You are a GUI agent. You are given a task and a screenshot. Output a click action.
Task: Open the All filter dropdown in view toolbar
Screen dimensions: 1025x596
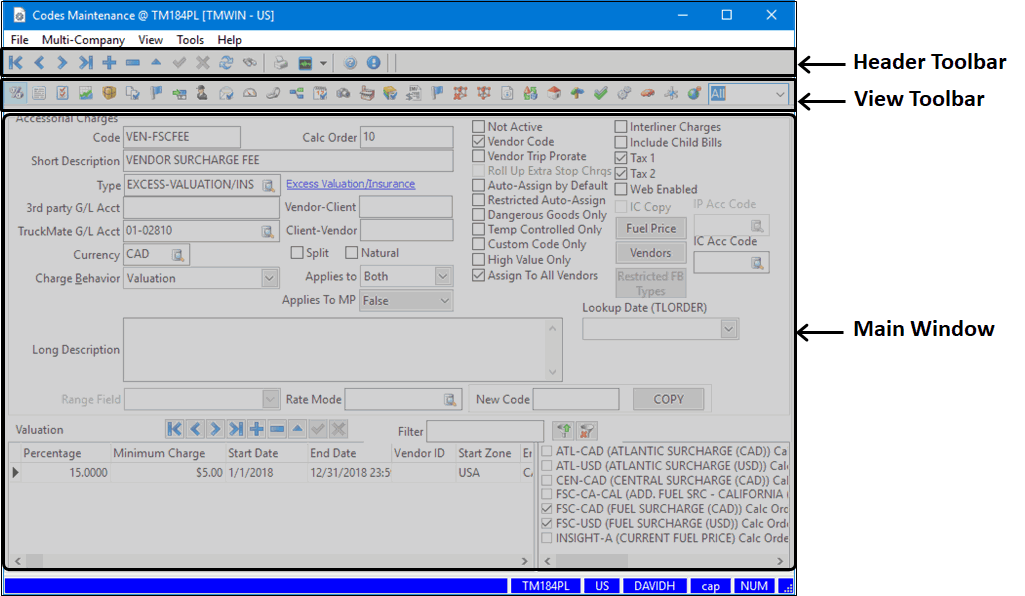[779, 94]
